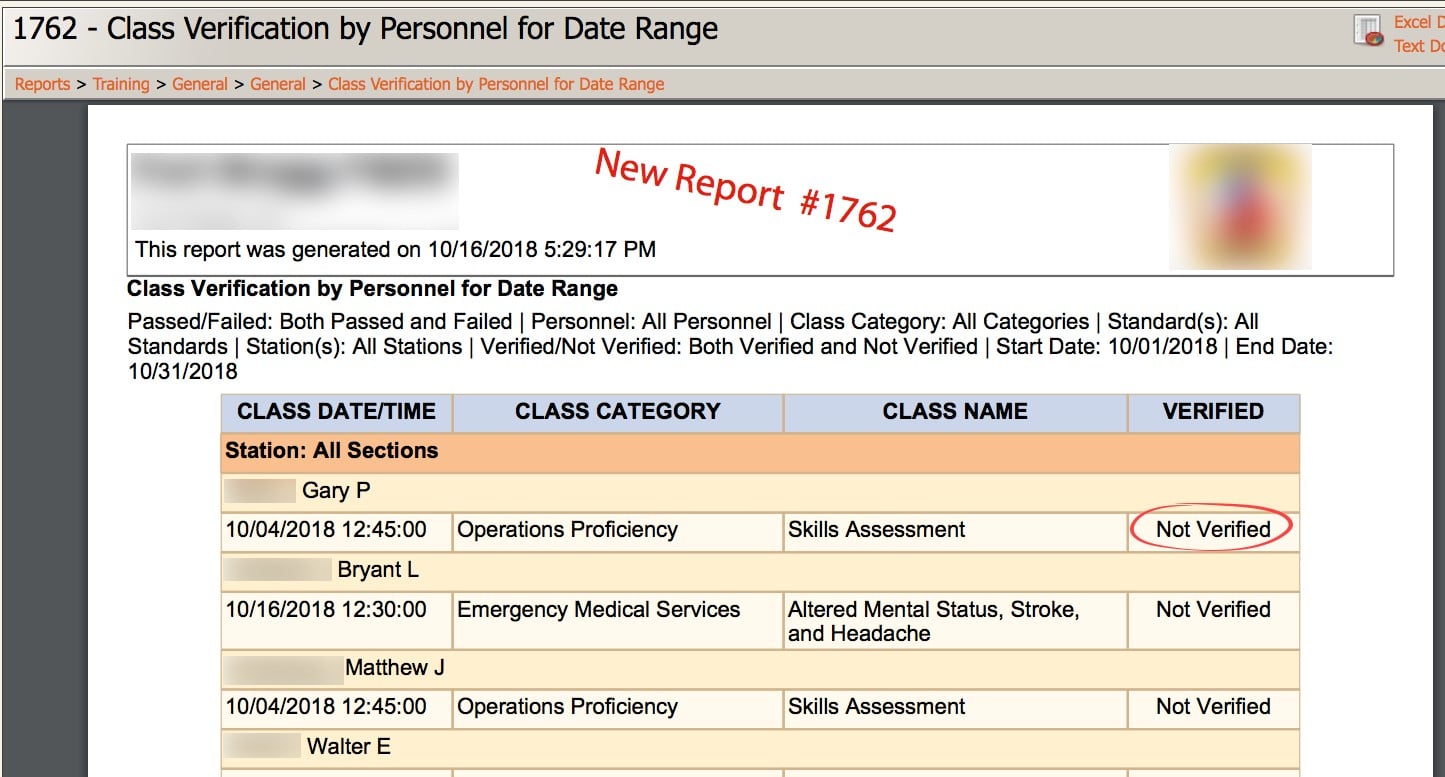Click the CLASS DATE/TIME column header
The image size is (1445, 777).
336,412
